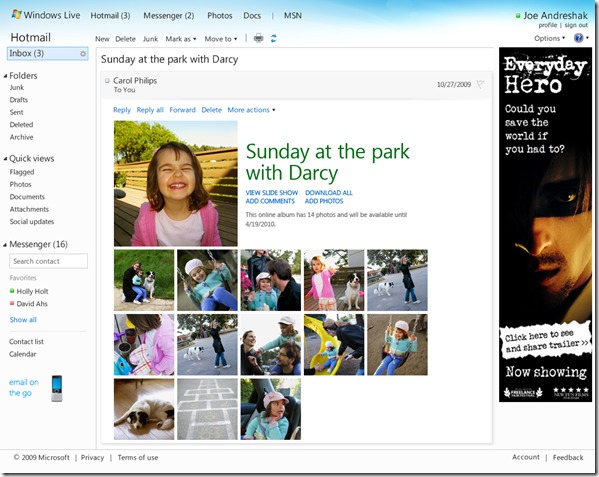Open the Mark as dropdown
The width and height of the screenshot is (599, 477).
click(x=181, y=39)
